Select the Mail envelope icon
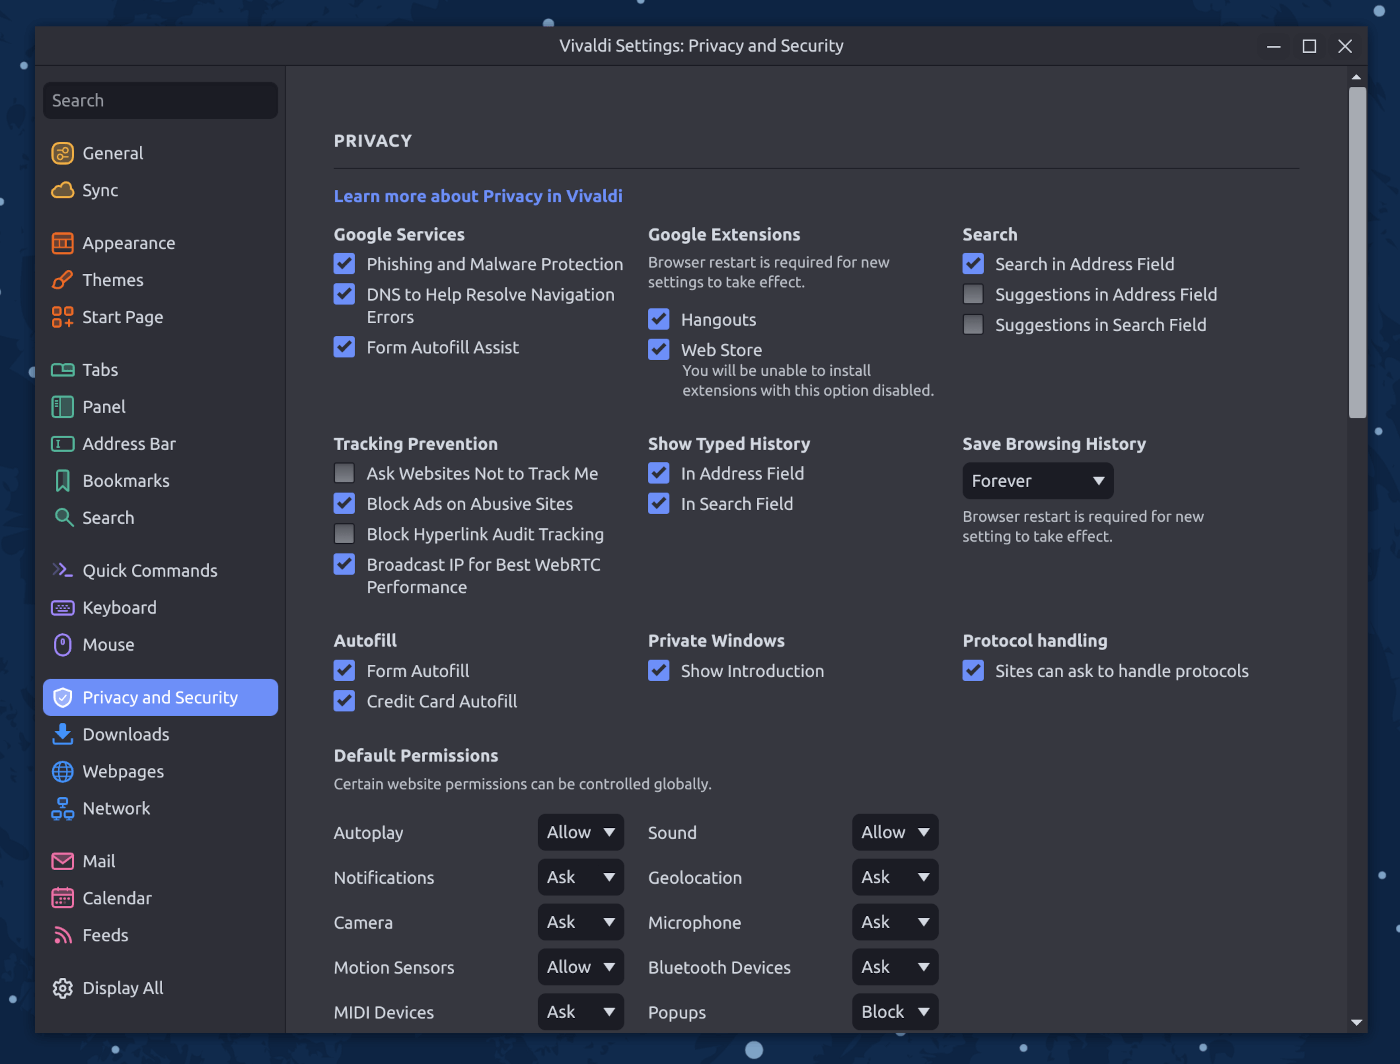The height and width of the screenshot is (1064, 1400). (x=62, y=860)
